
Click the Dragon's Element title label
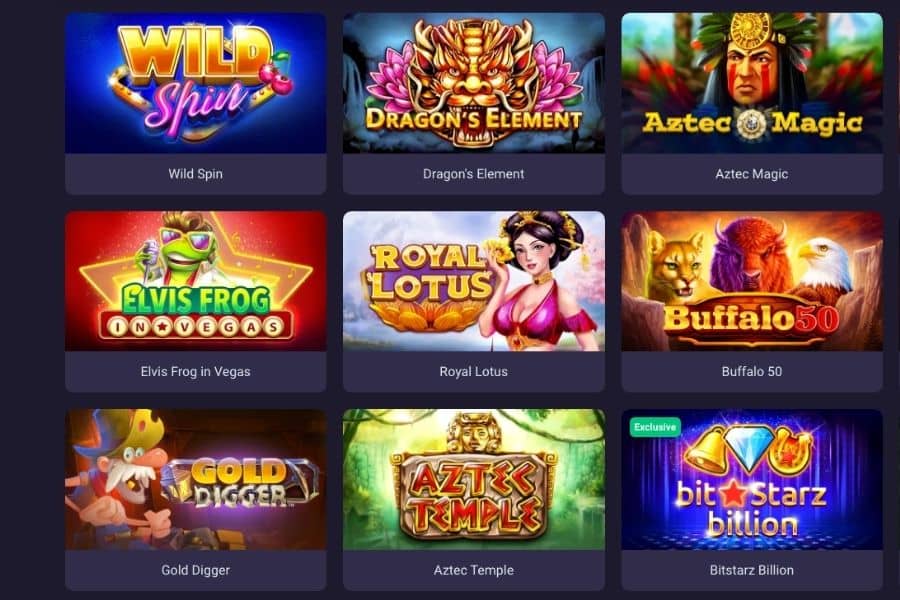pyautogui.click(x=474, y=173)
